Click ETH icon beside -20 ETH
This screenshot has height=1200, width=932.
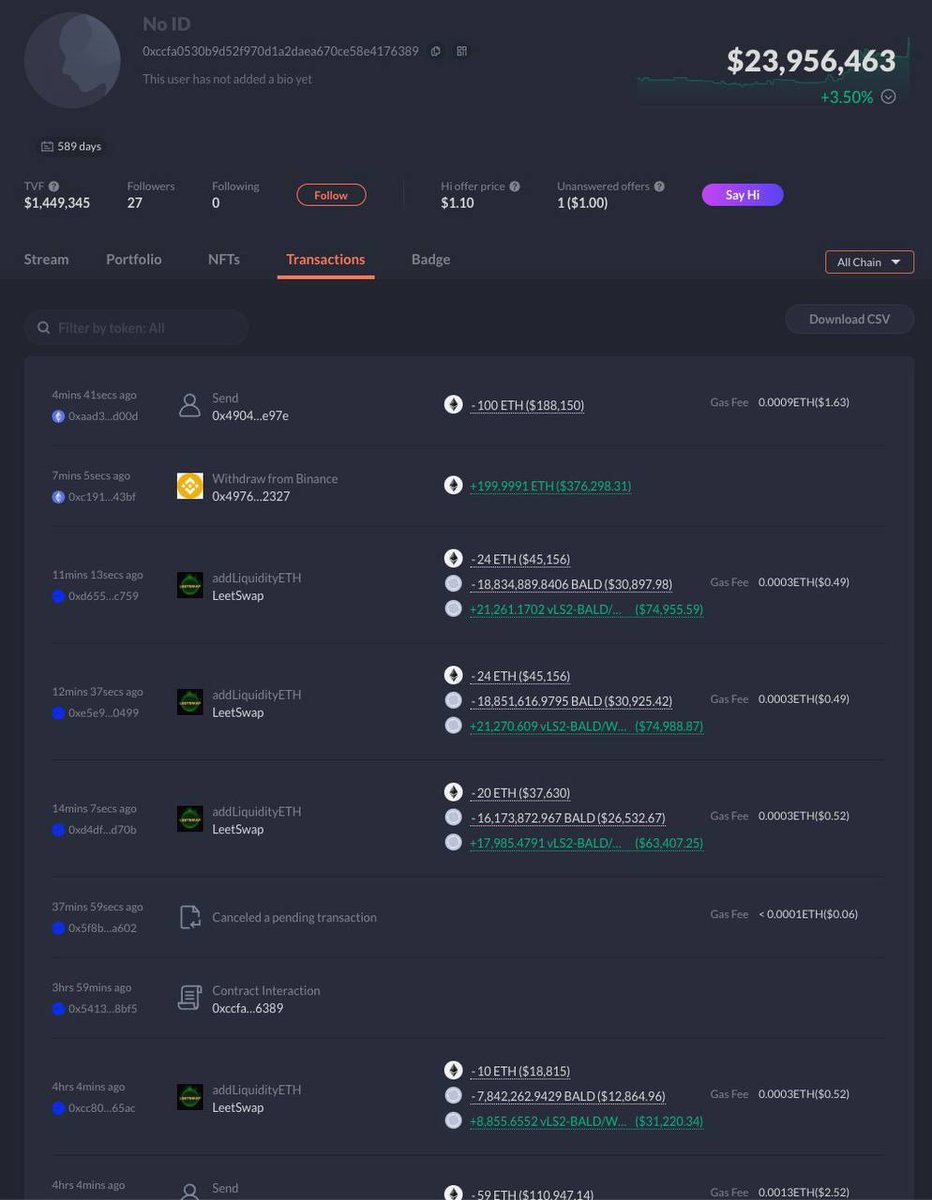(453, 792)
